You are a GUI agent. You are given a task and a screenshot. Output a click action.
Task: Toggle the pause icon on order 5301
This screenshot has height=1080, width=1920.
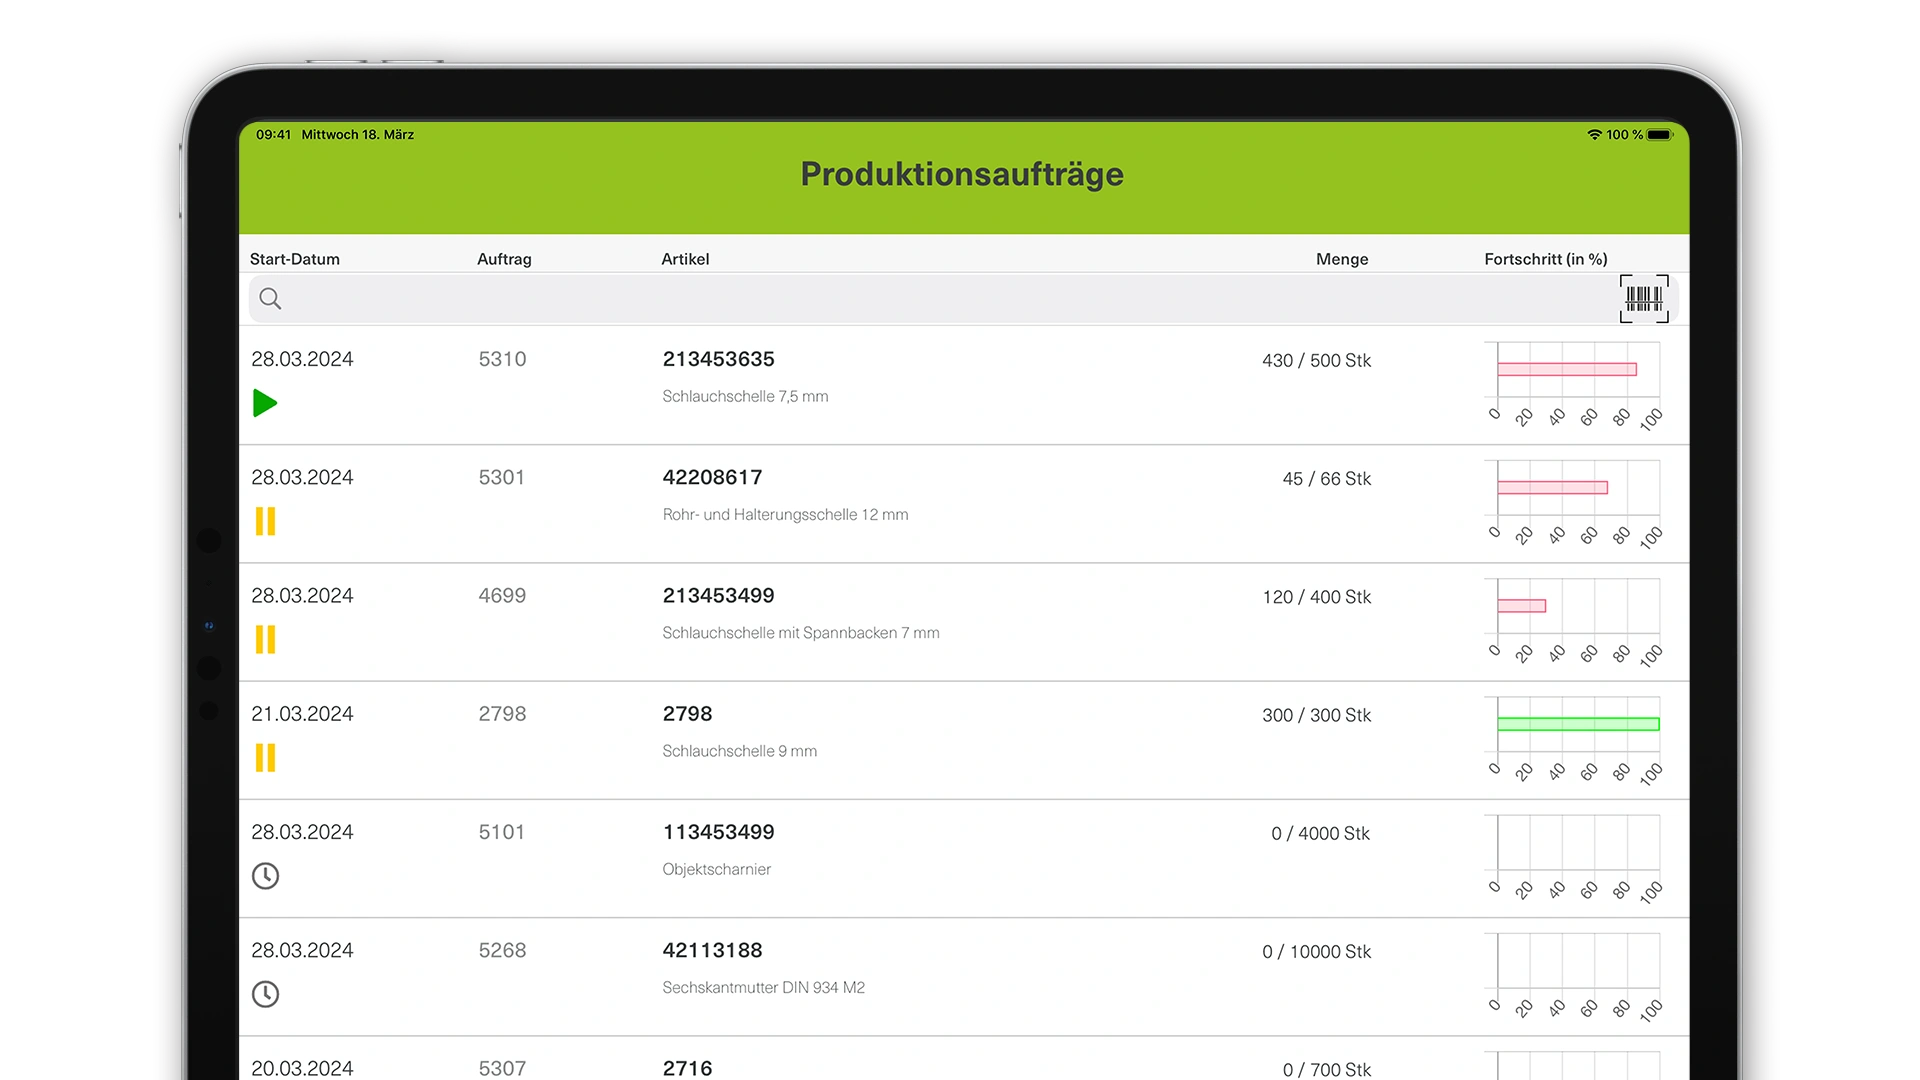[265, 521]
